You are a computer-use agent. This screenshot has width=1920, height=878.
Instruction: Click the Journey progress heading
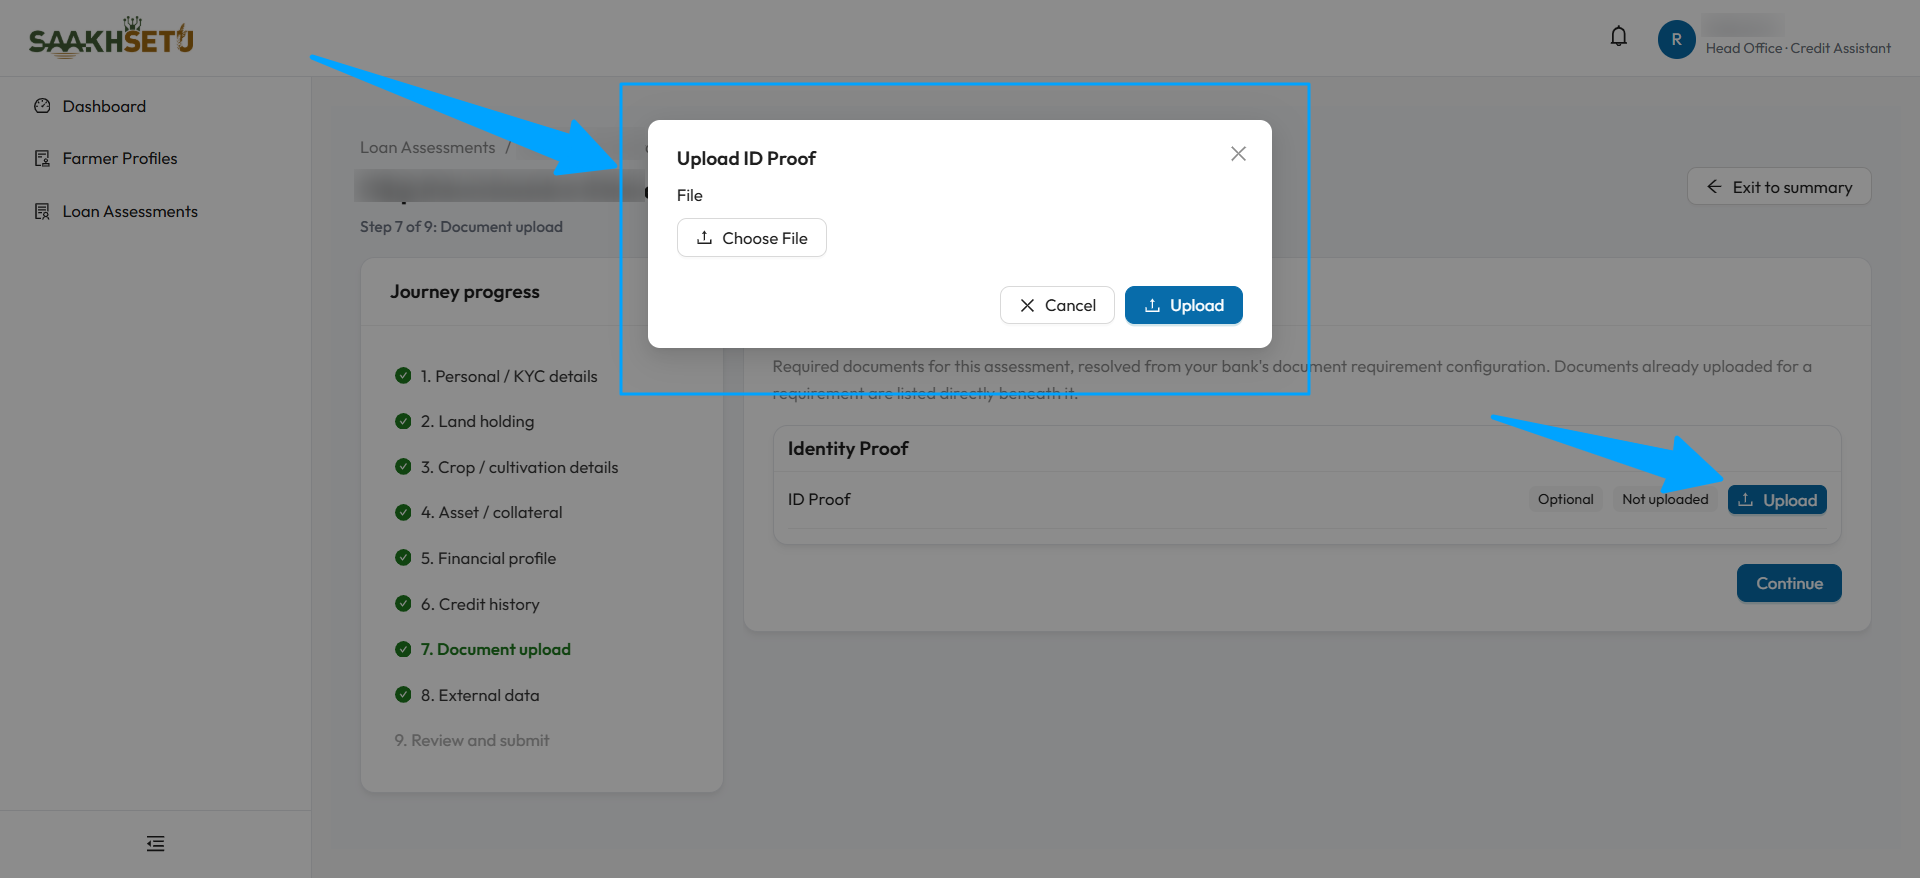(465, 292)
